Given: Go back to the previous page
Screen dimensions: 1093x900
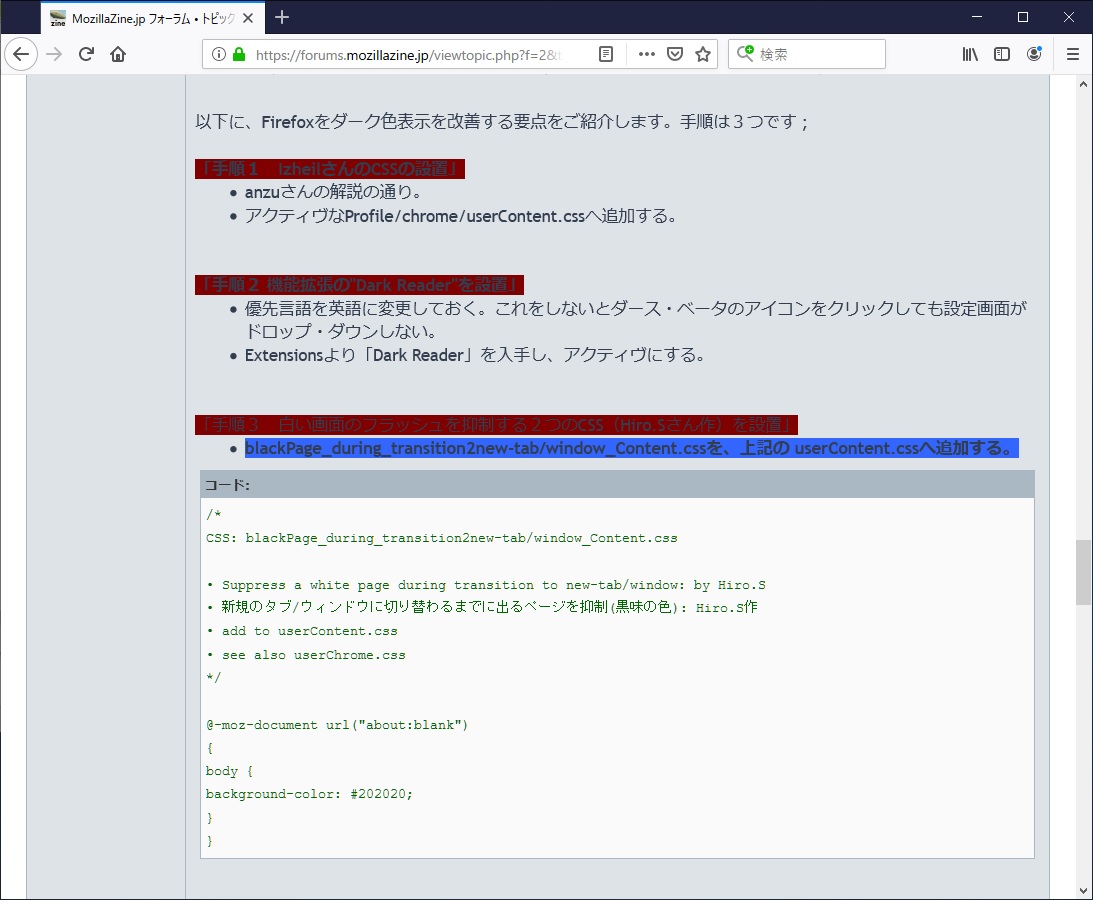Looking at the screenshot, I should click(x=21, y=54).
